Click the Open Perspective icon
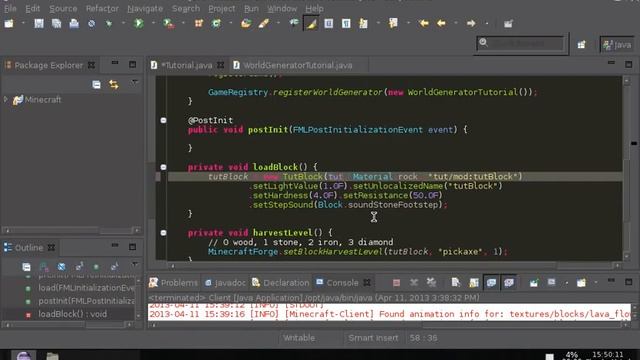Image resolution: width=640 pixels, height=360 pixels. pyautogui.click(x=581, y=44)
